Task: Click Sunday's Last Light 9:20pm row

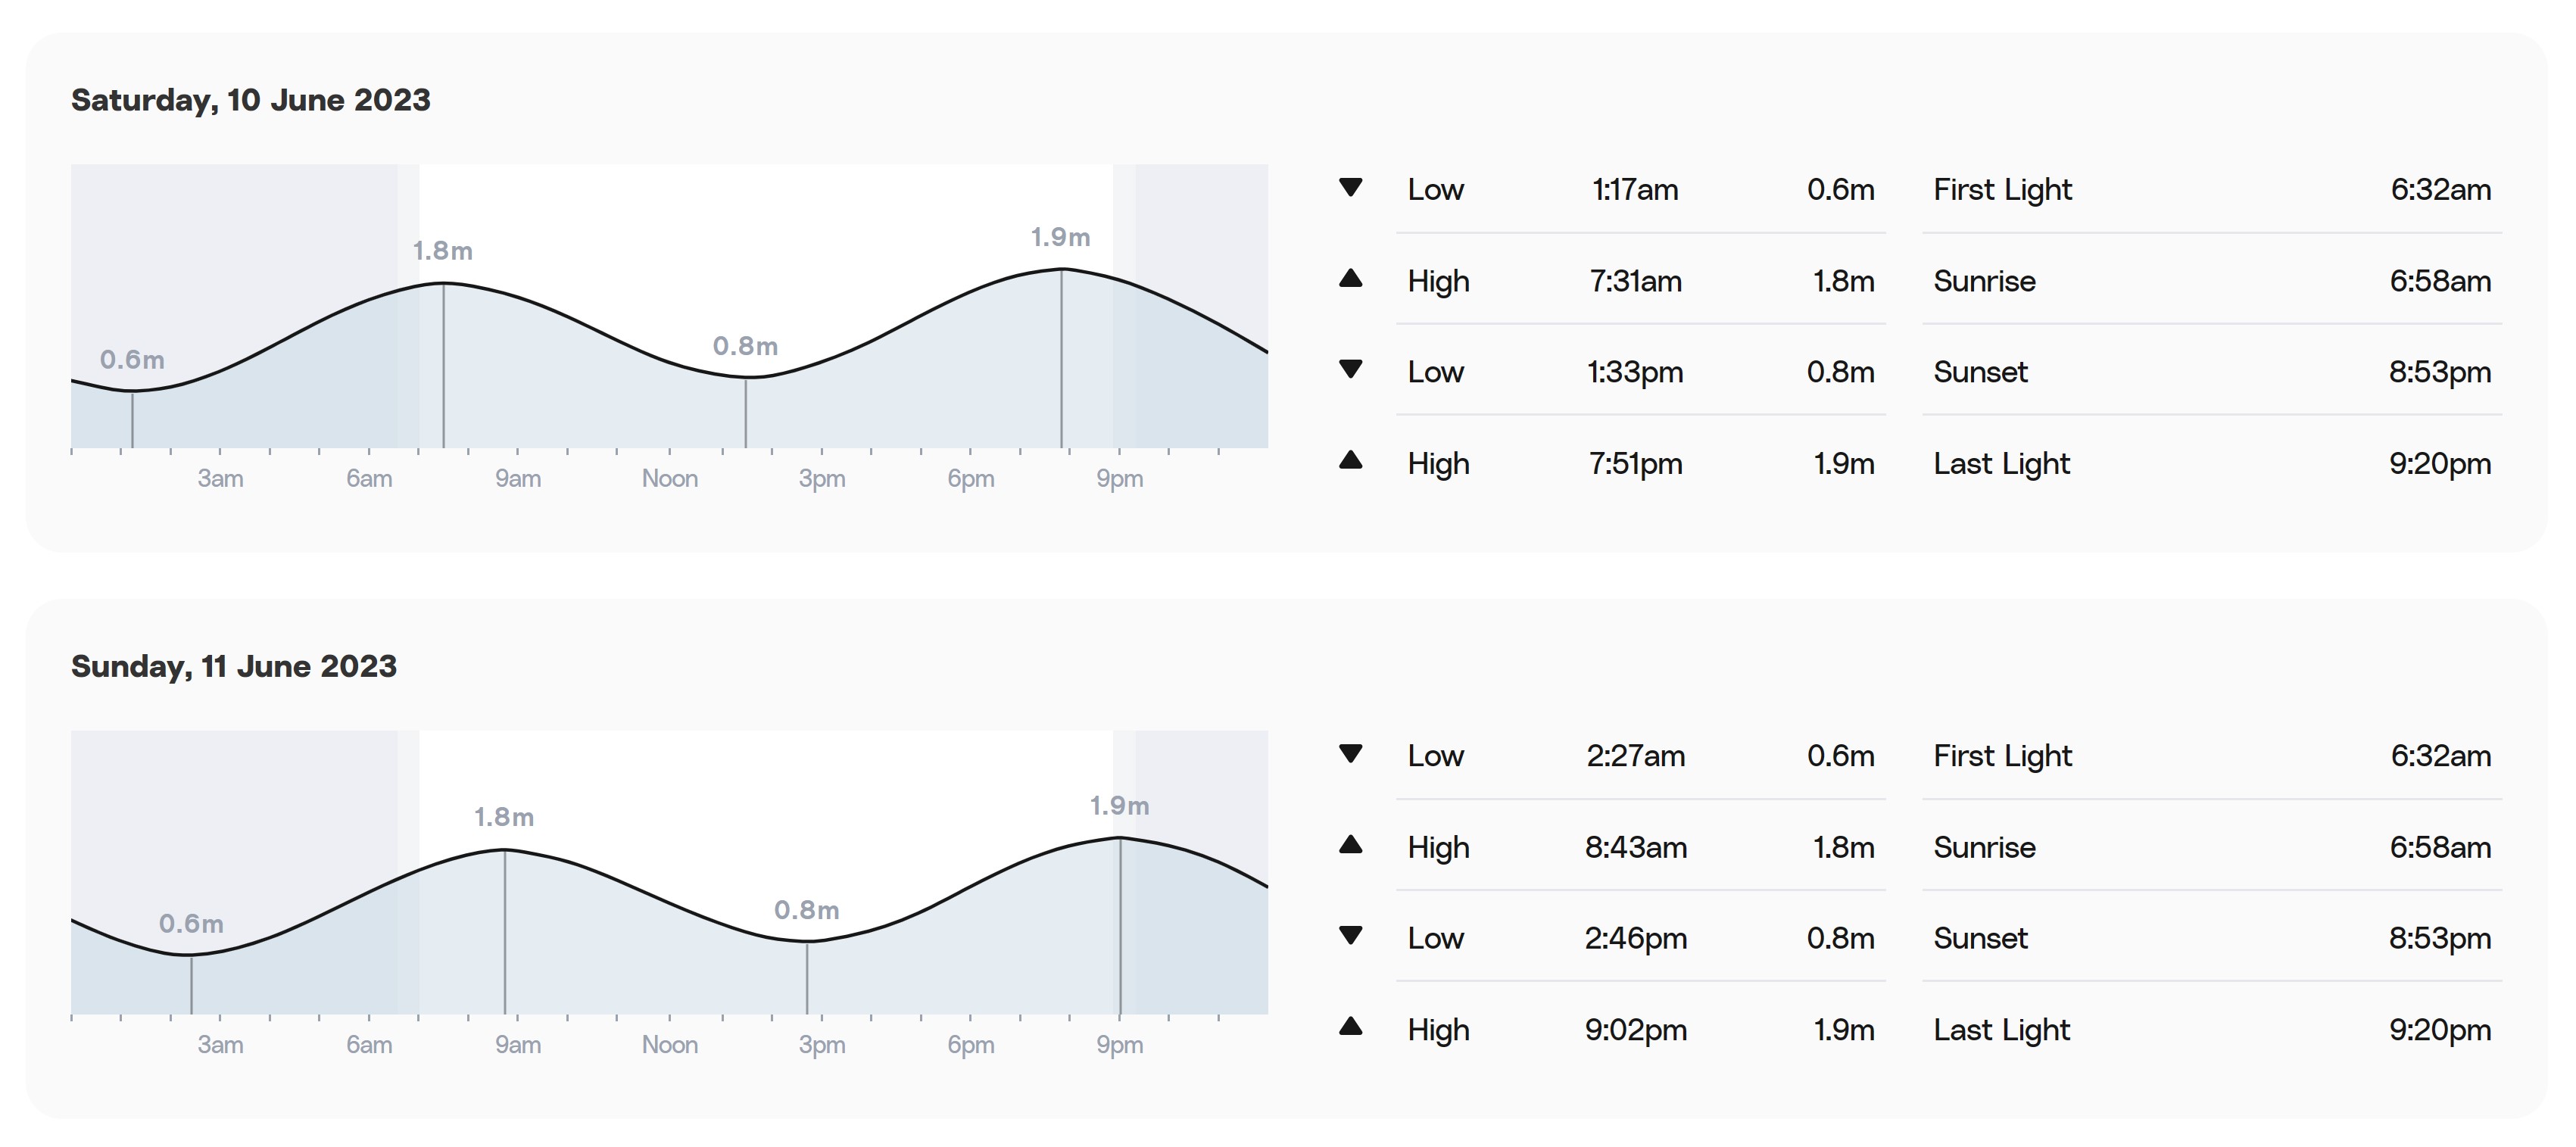Action: click(2212, 1029)
